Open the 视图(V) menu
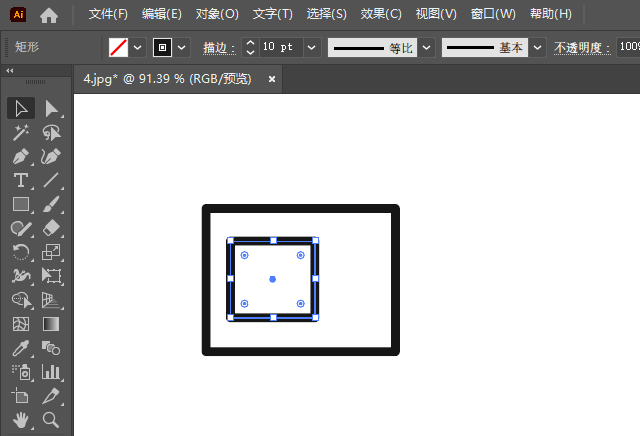 click(x=436, y=14)
